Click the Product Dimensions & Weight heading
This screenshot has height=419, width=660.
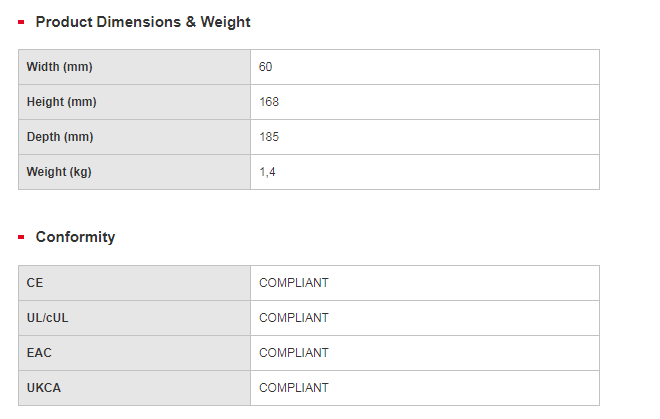coord(143,22)
